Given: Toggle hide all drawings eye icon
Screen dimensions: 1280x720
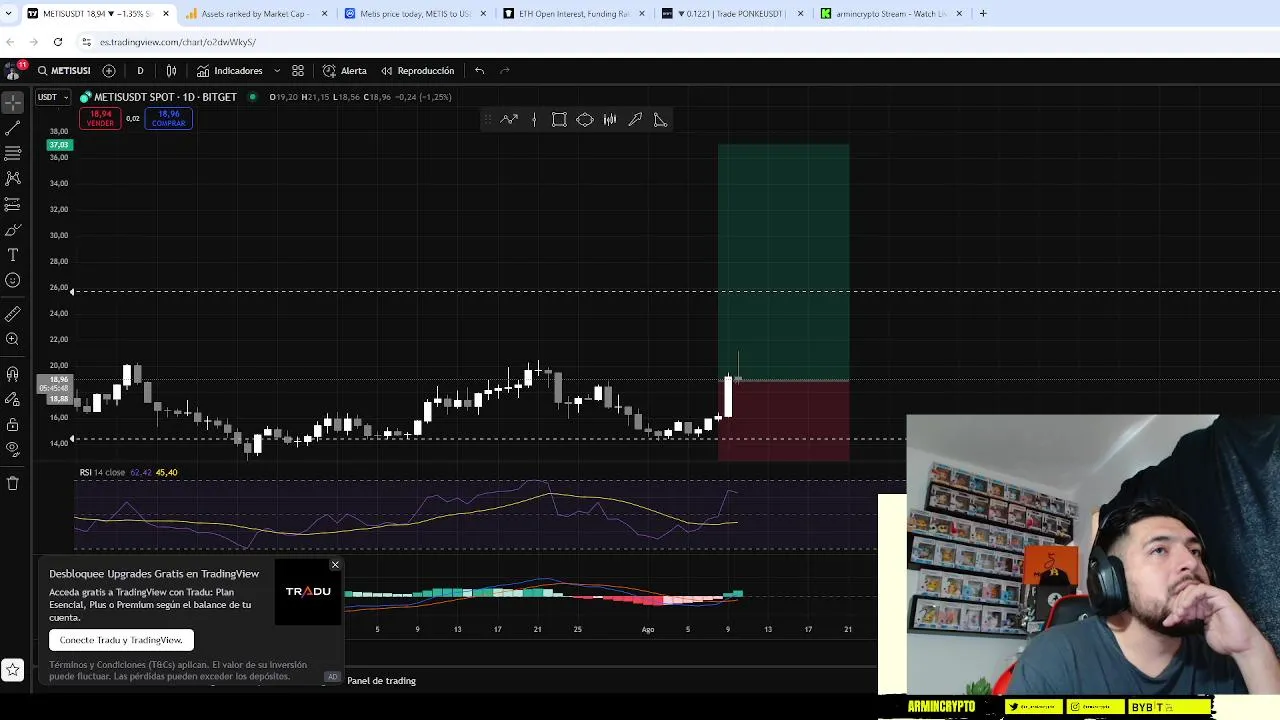Looking at the screenshot, I should tap(13, 449).
